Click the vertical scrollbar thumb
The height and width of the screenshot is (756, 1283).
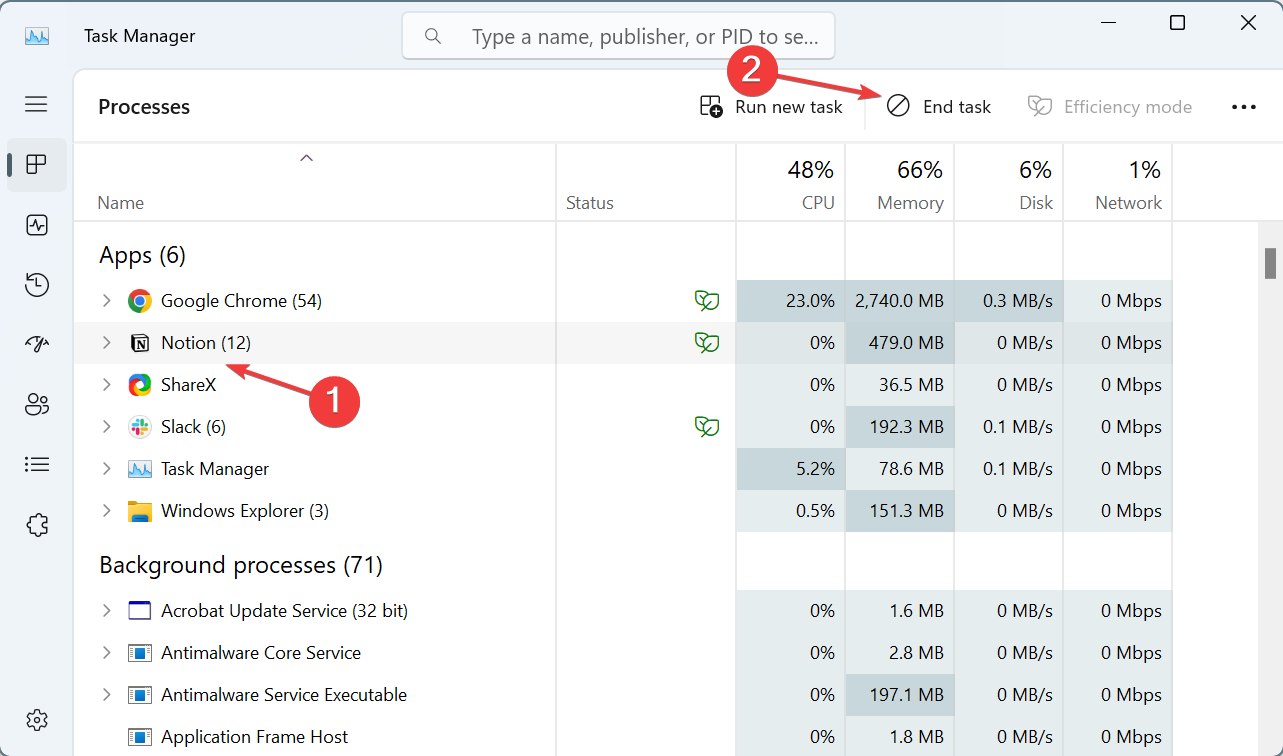1271,263
